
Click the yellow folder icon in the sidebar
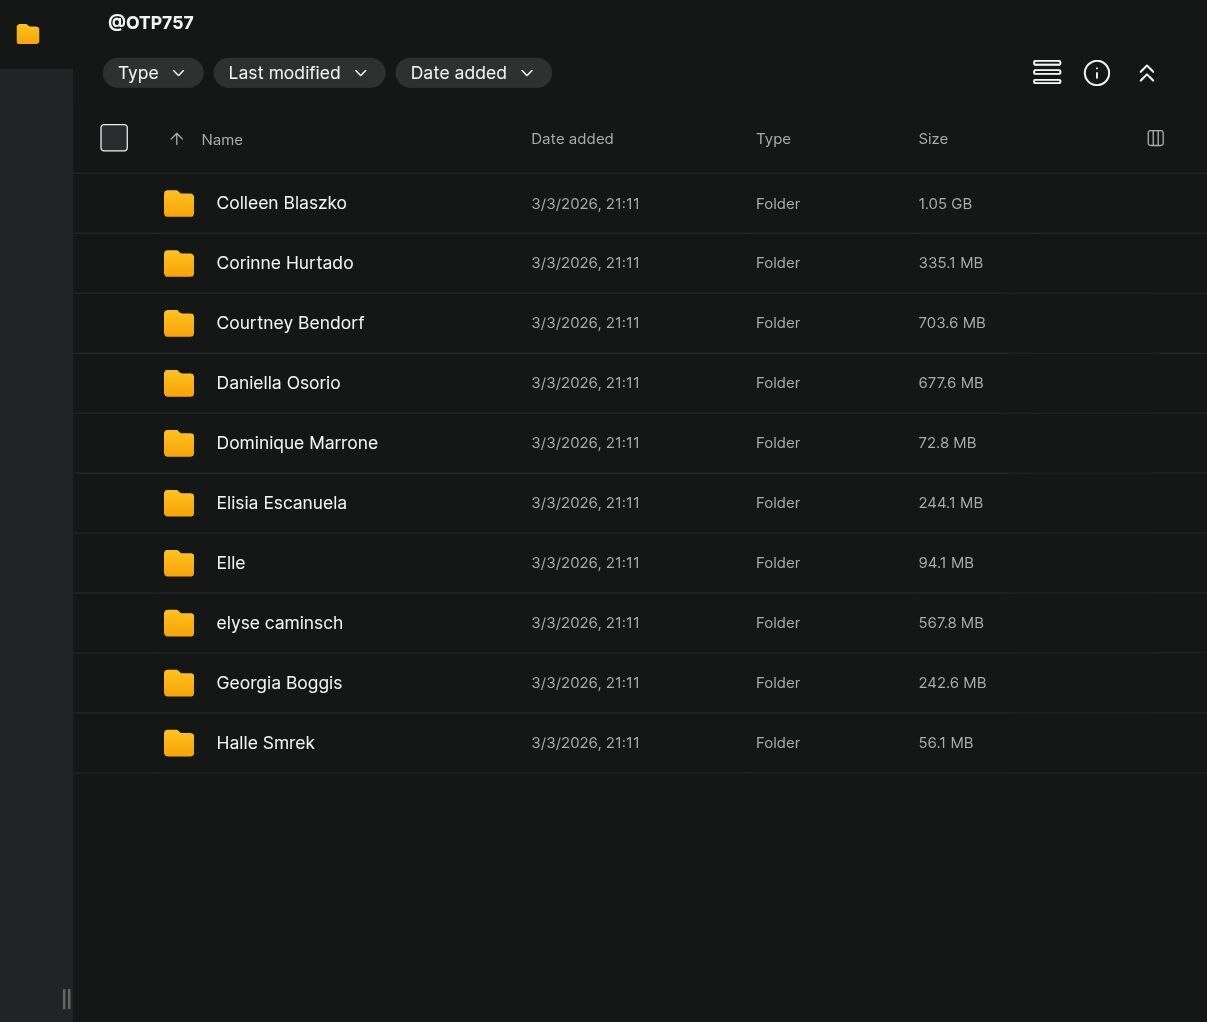pyautogui.click(x=28, y=34)
